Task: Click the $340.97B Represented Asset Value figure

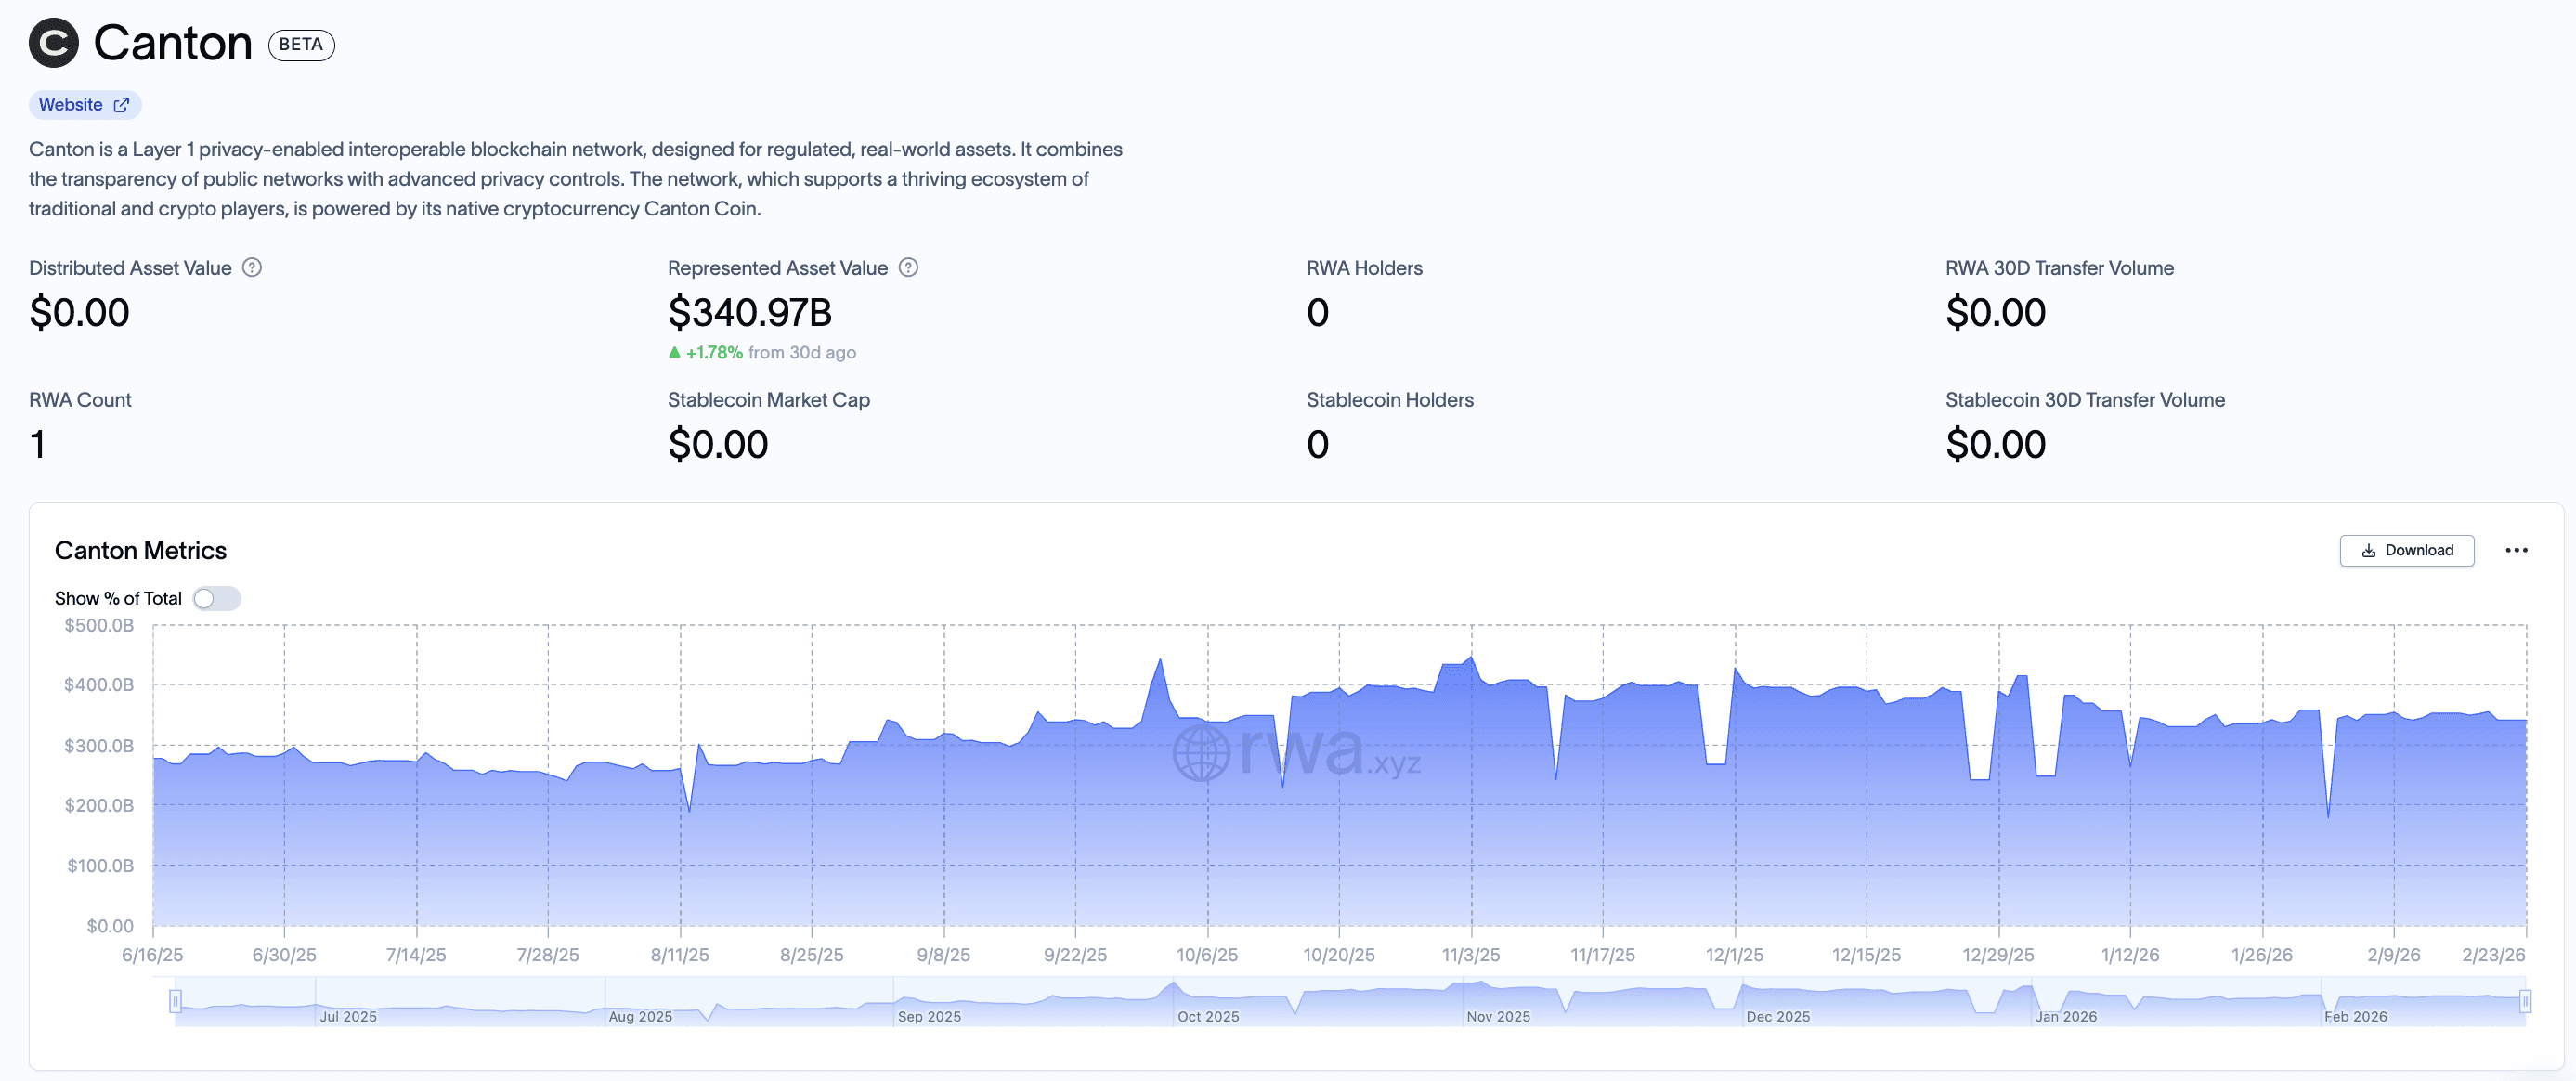Action: pos(749,312)
